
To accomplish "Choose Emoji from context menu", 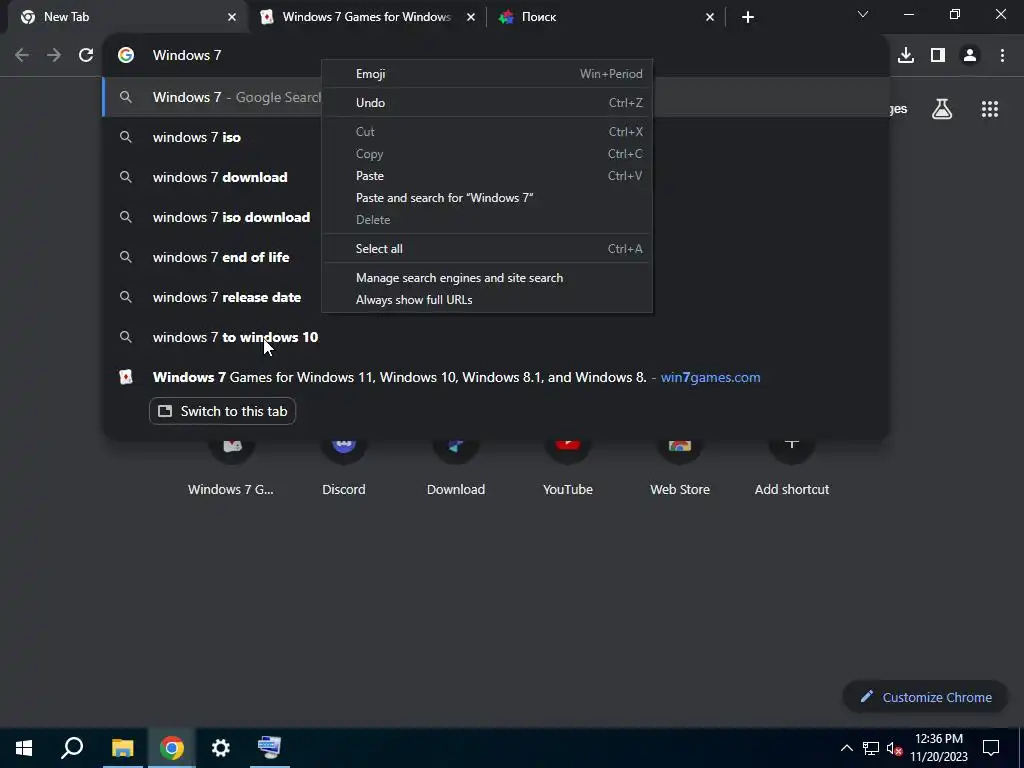I will 487,74.
